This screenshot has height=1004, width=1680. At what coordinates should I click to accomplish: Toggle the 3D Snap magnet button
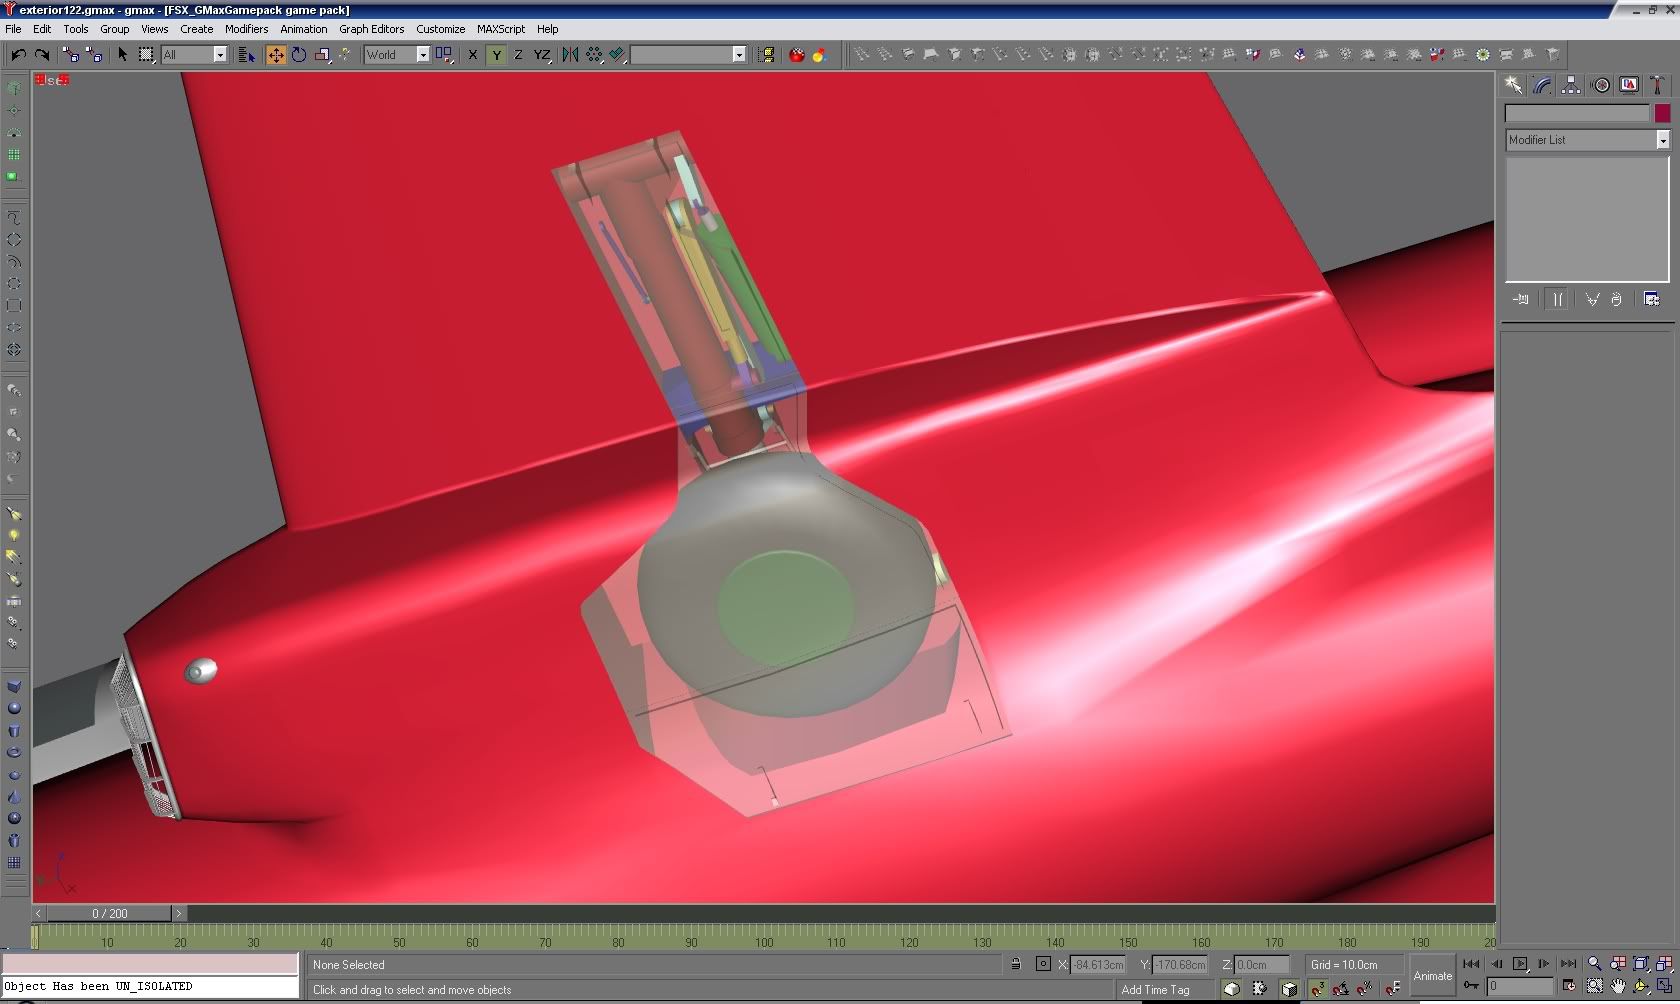pos(1318,989)
